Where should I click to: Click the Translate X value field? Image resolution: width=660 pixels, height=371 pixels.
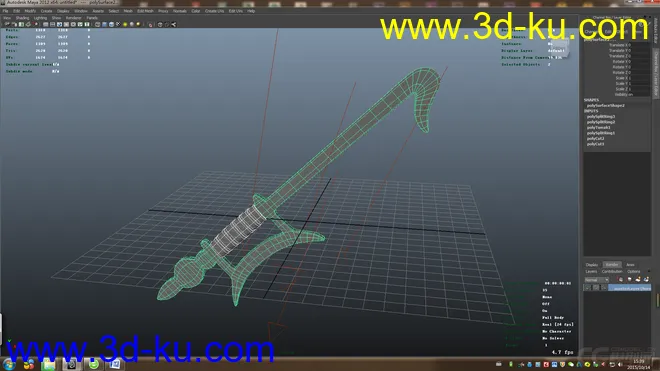pos(640,45)
